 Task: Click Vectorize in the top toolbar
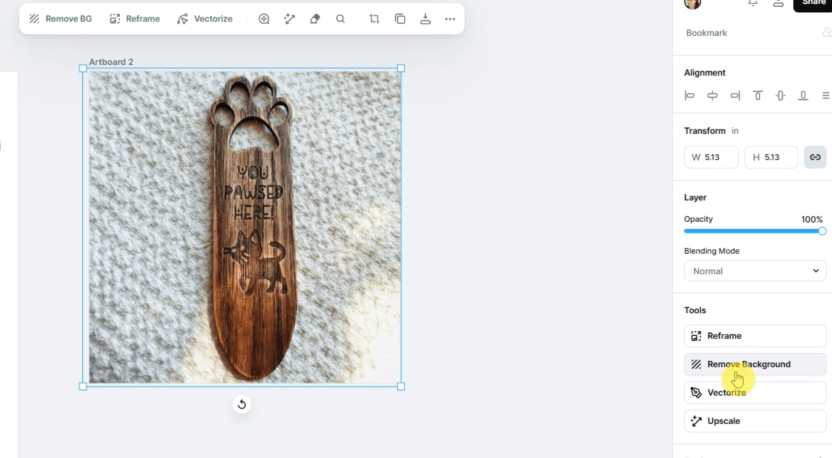[205, 19]
